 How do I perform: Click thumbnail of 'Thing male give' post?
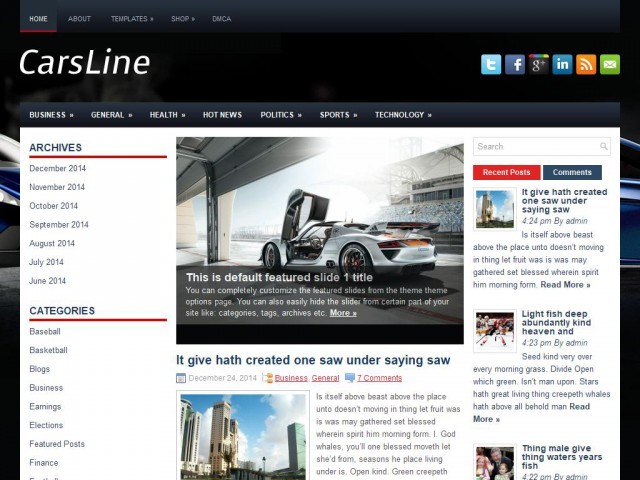495,462
